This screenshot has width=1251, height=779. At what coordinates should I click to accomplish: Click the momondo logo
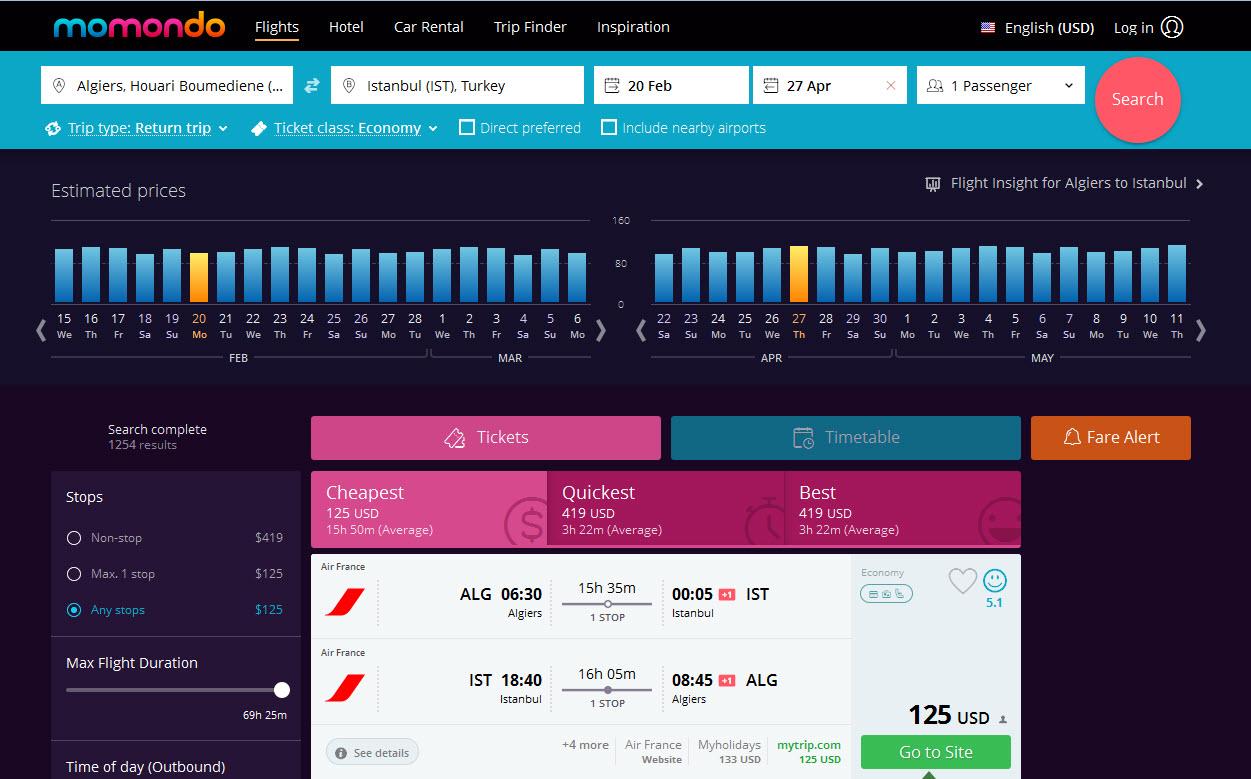(x=139, y=25)
